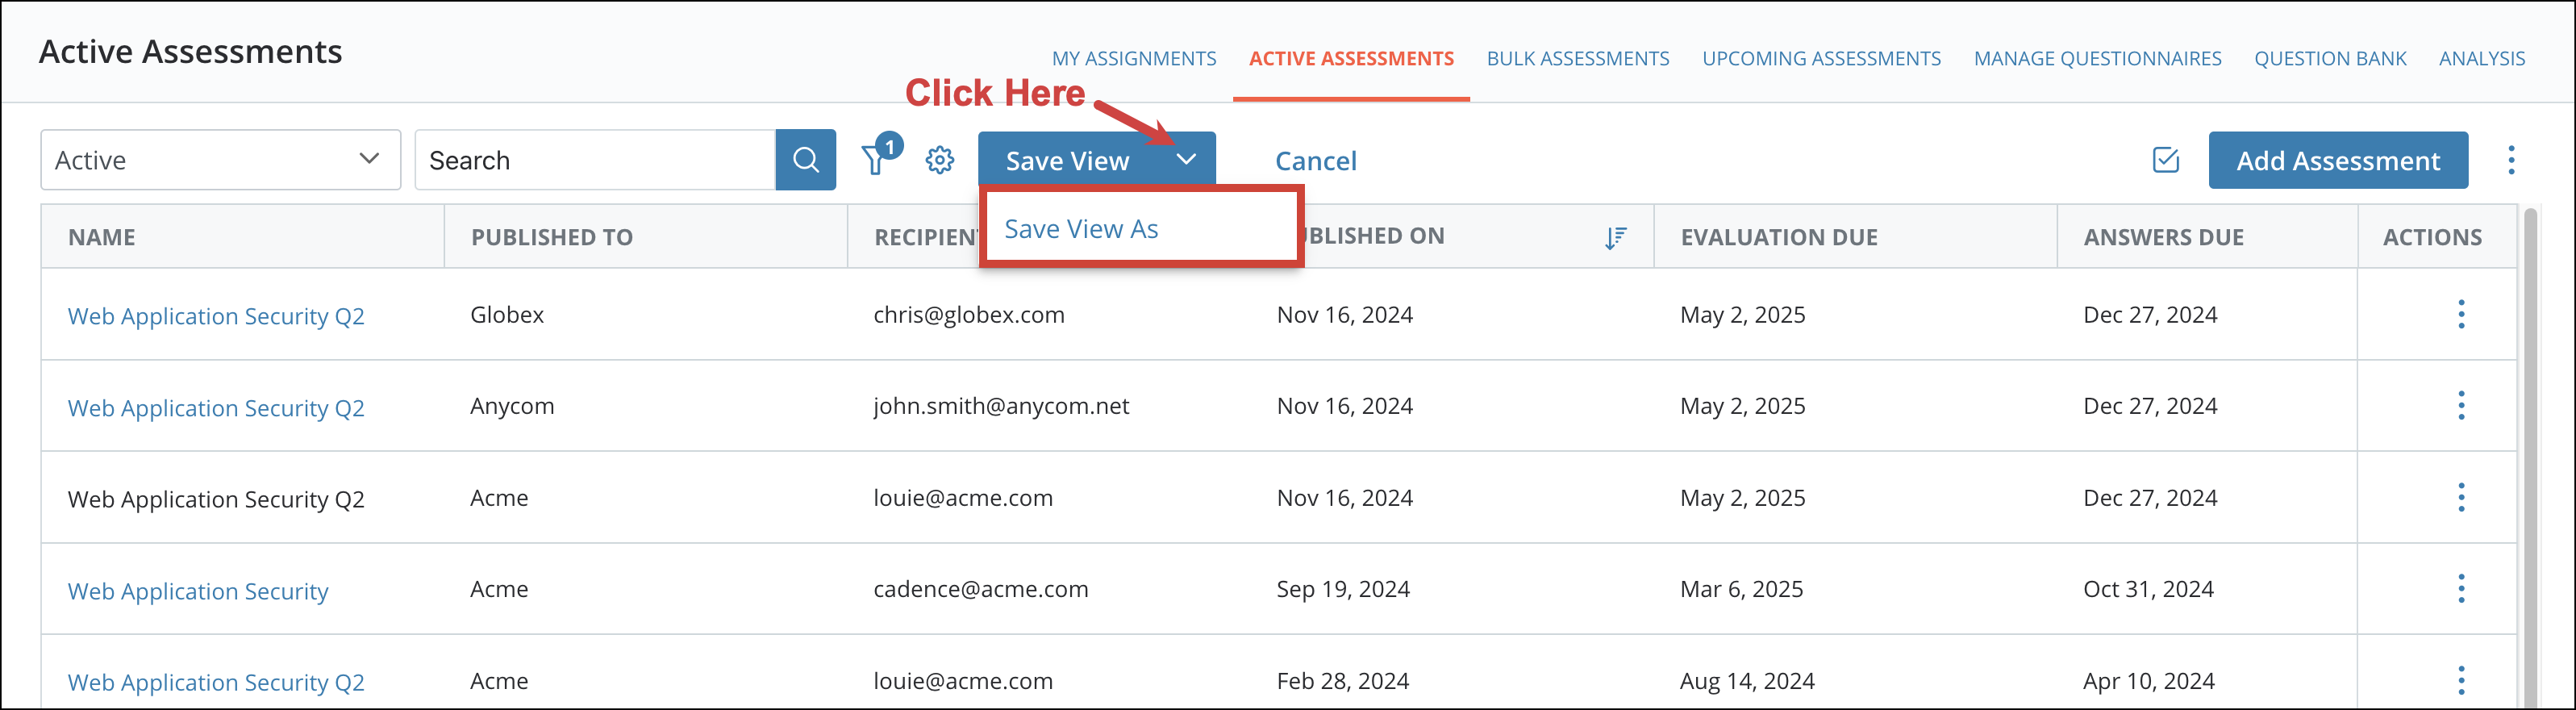Click the search magnifier button
This screenshot has width=2576, height=710.
pos(805,160)
